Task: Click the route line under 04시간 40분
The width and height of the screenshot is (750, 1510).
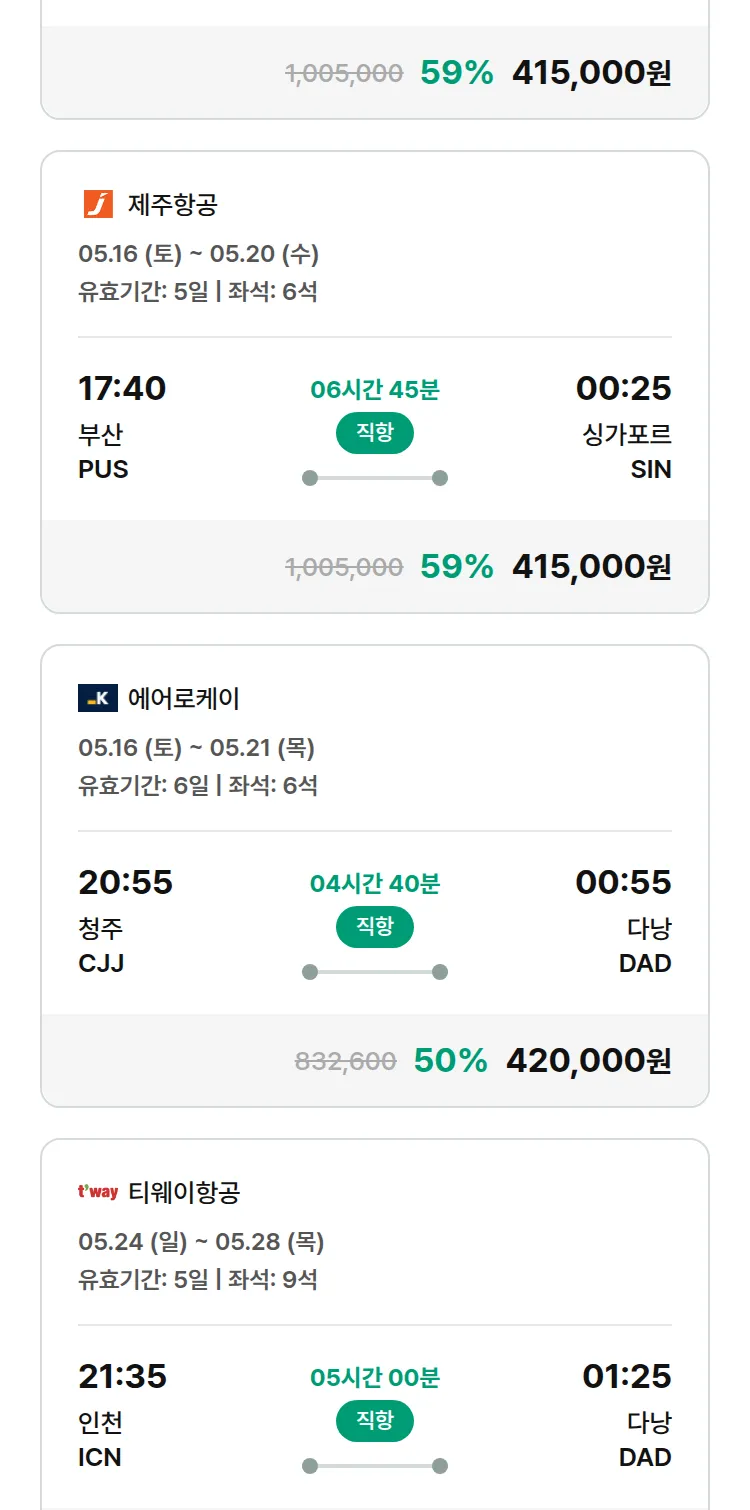Action: (x=374, y=972)
